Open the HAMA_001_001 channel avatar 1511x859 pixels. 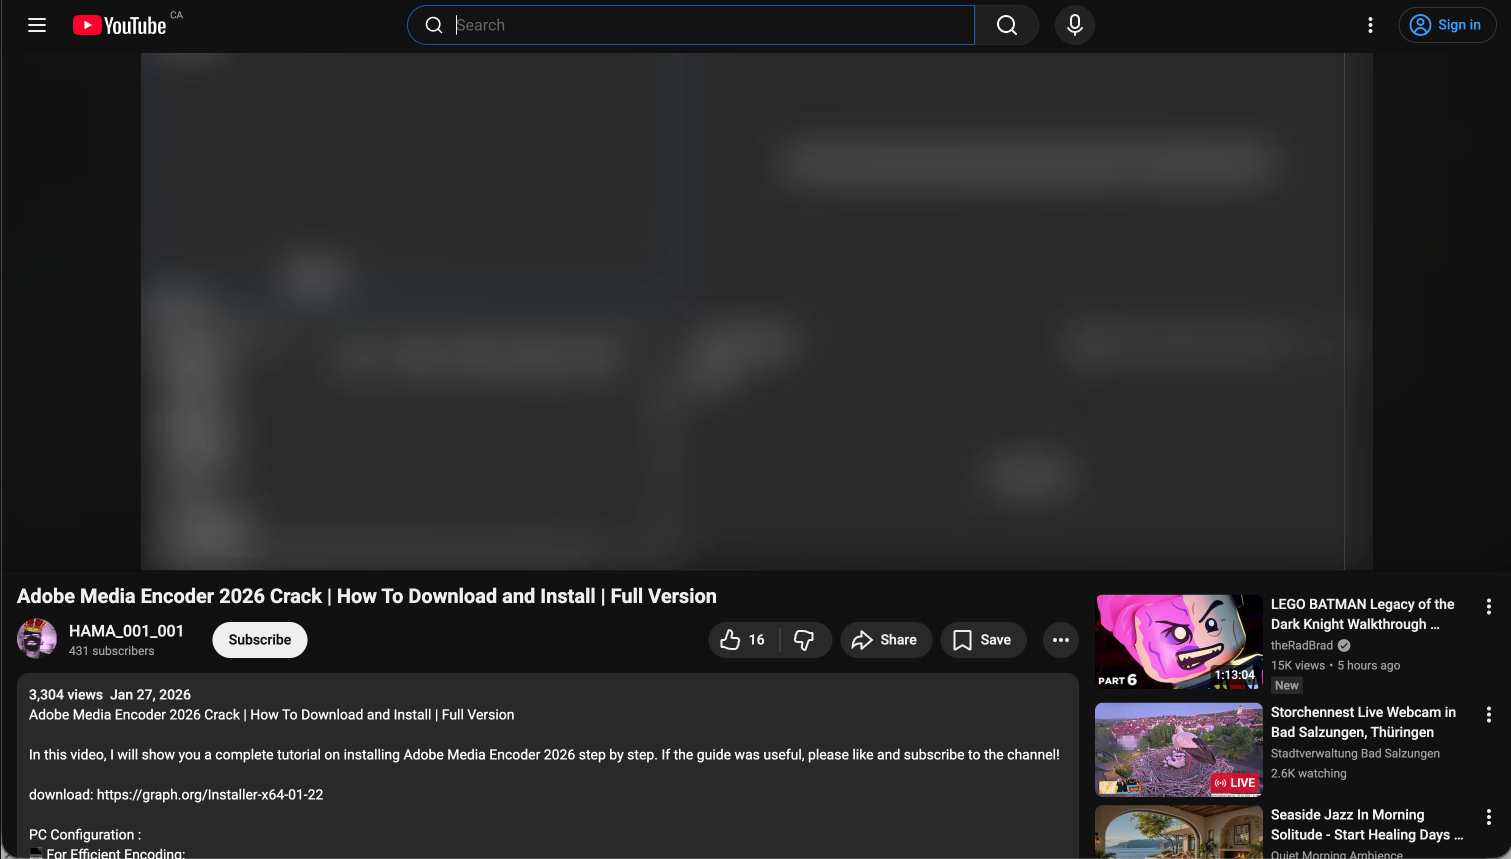[37, 639]
